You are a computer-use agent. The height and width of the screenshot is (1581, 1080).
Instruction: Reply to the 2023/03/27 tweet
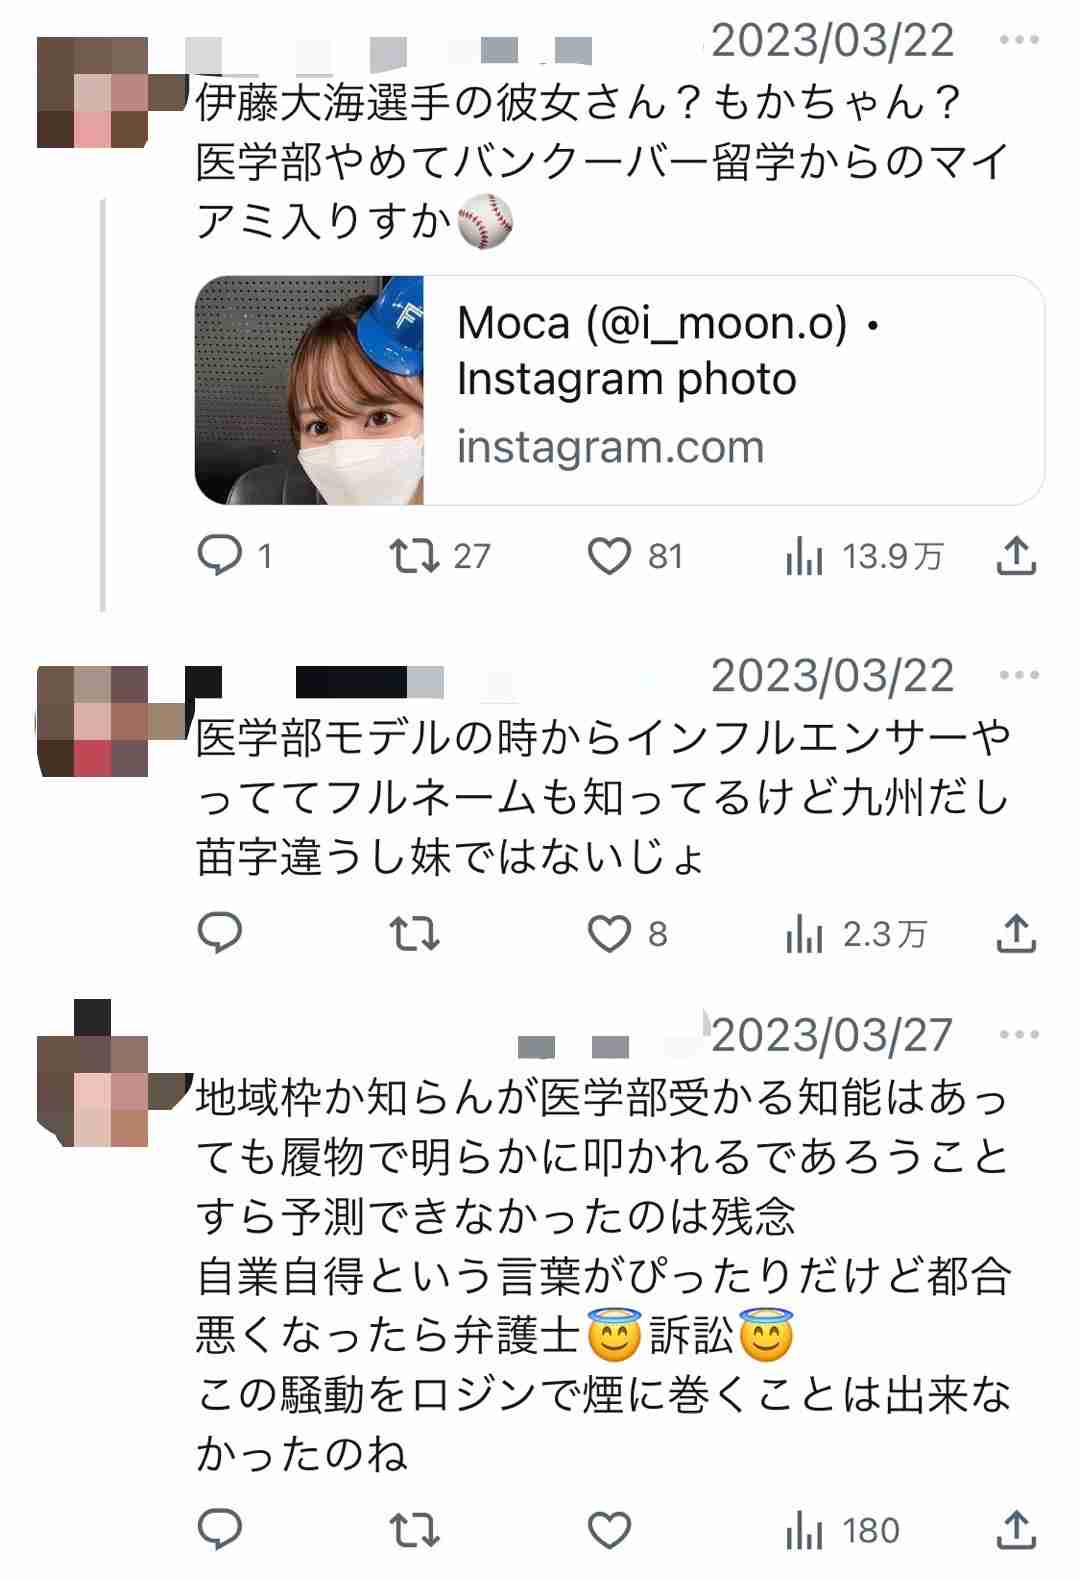221,1530
